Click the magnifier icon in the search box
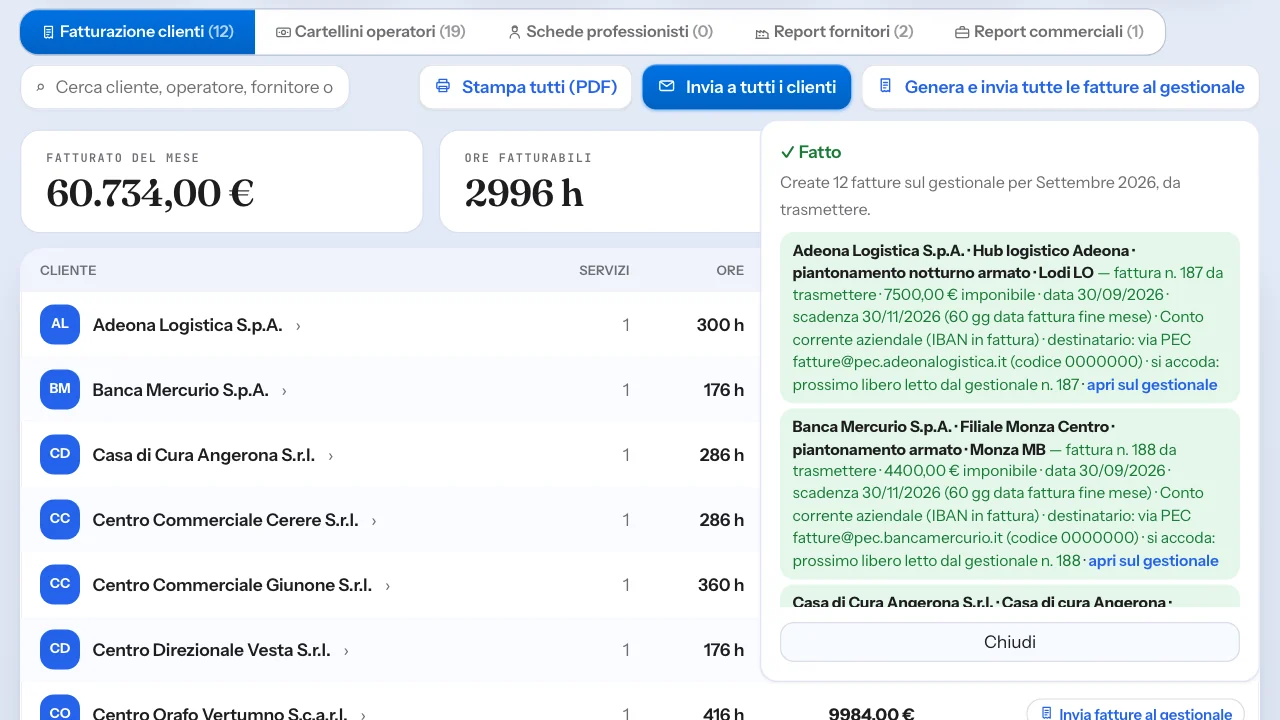The width and height of the screenshot is (1280, 720). tap(41, 88)
